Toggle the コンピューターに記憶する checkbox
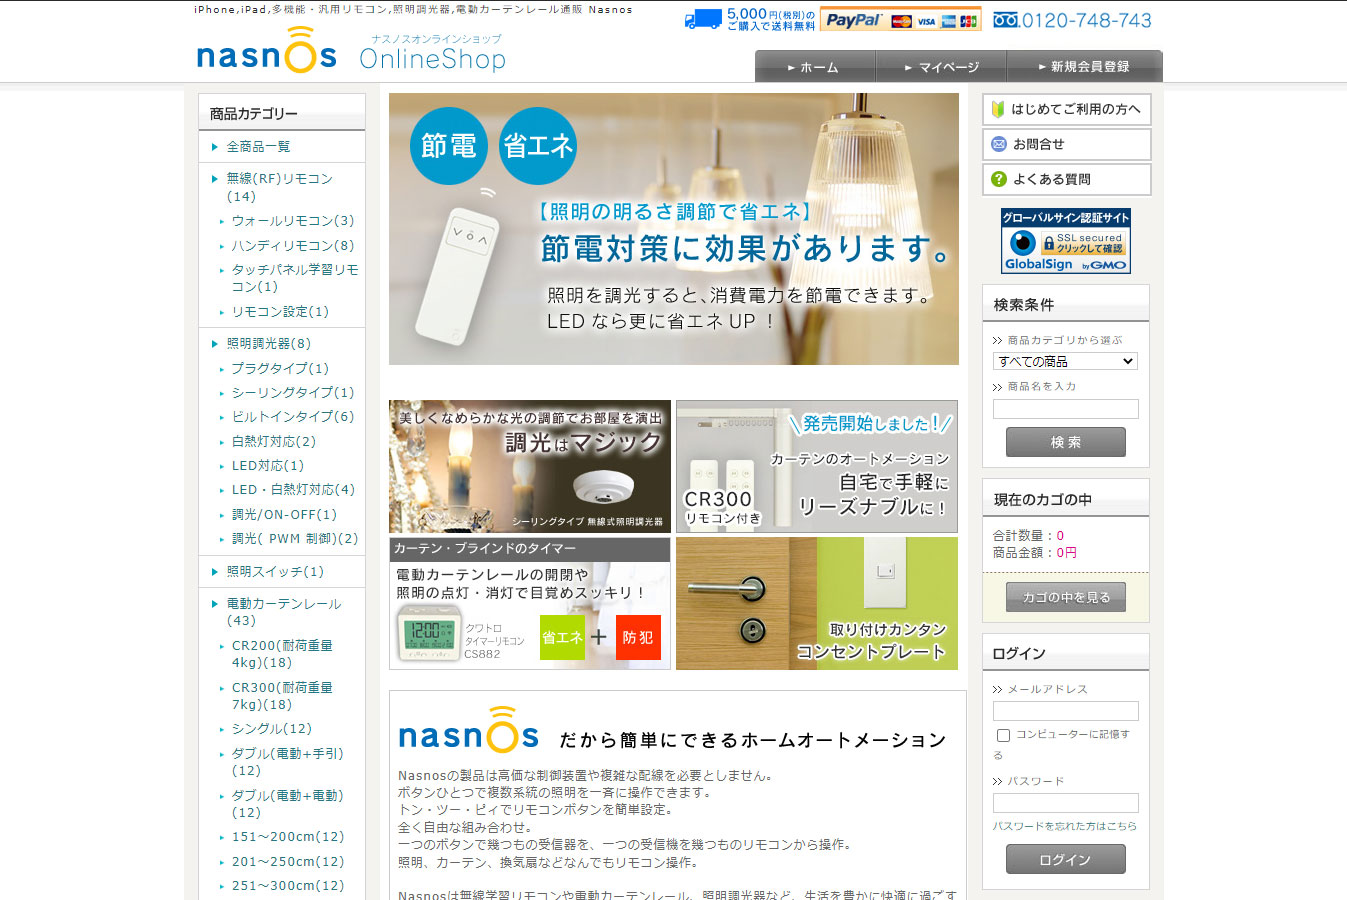The height and width of the screenshot is (900, 1347). click(1003, 735)
